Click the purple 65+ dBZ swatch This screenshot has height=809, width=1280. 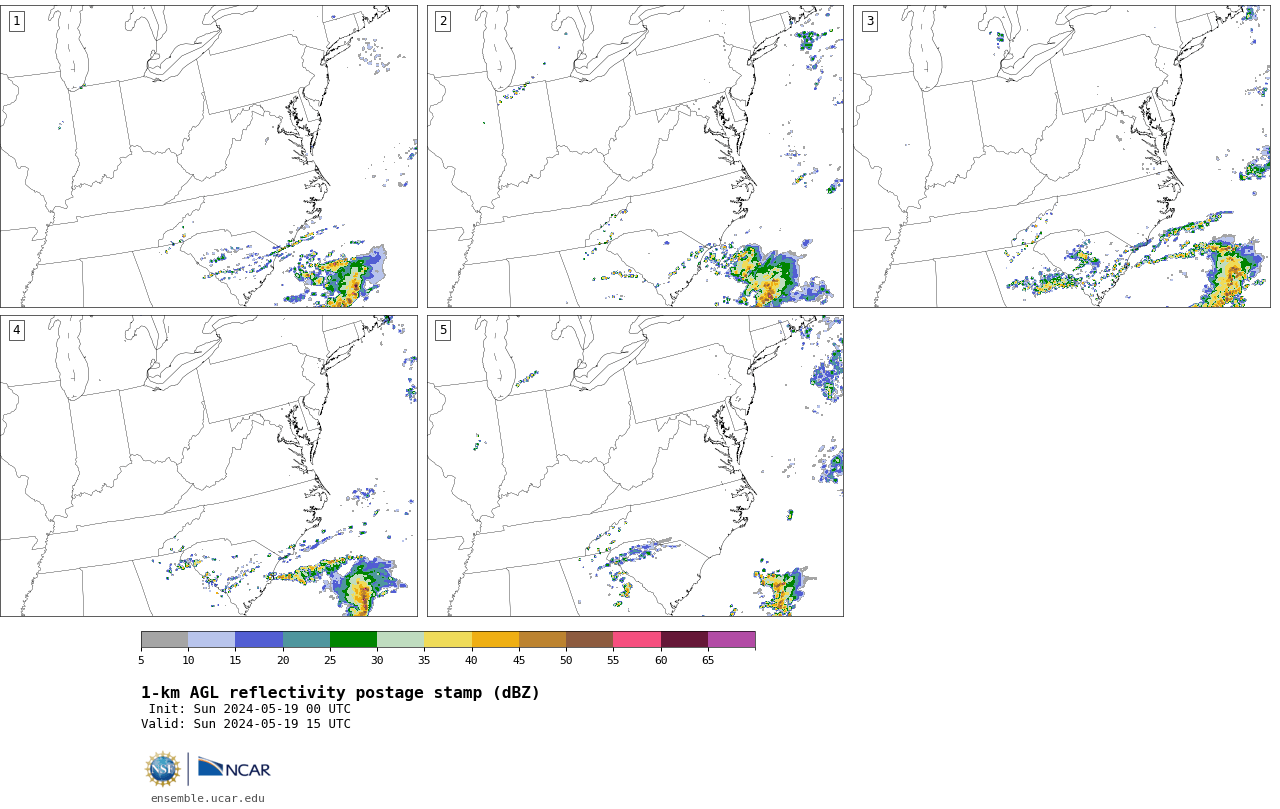(x=731, y=640)
